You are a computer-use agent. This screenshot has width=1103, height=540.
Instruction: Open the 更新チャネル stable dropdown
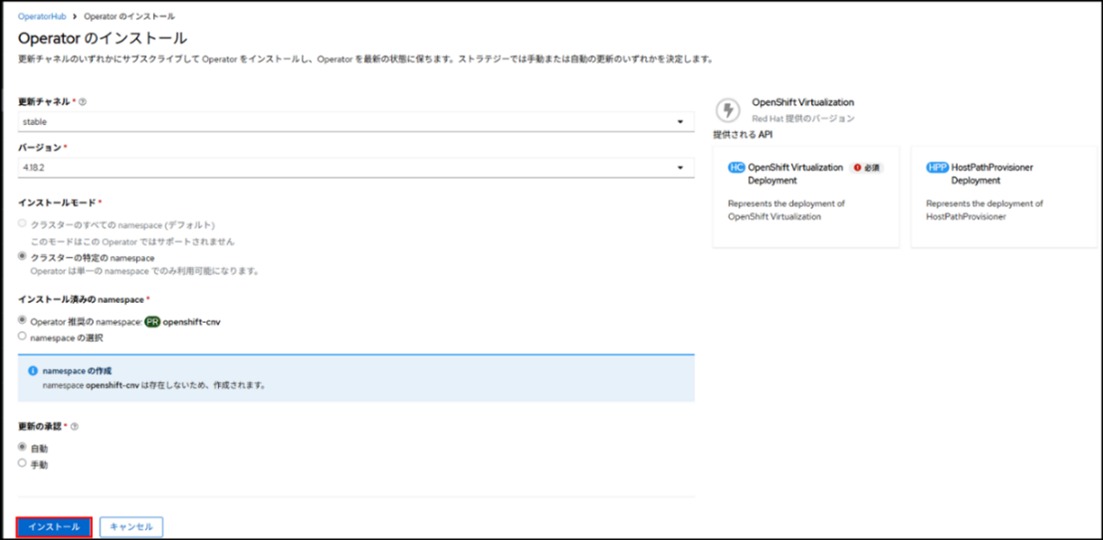click(x=356, y=122)
